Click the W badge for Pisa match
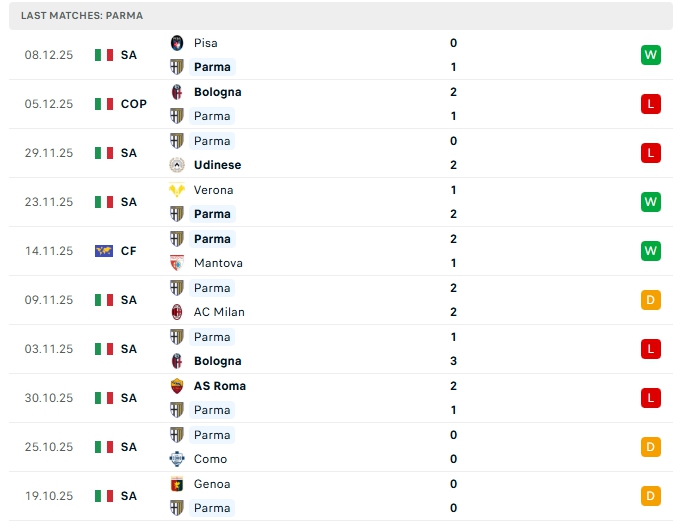 [x=651, y=55]
